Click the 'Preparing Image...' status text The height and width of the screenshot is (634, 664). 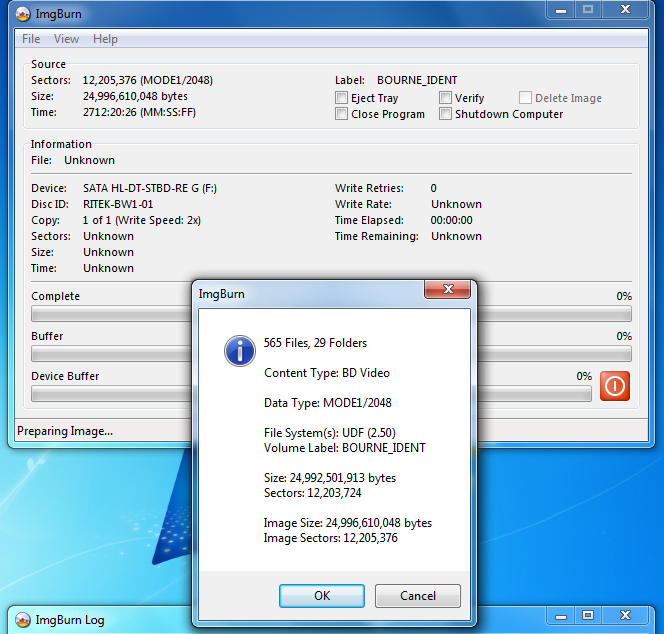coord(65,431)
